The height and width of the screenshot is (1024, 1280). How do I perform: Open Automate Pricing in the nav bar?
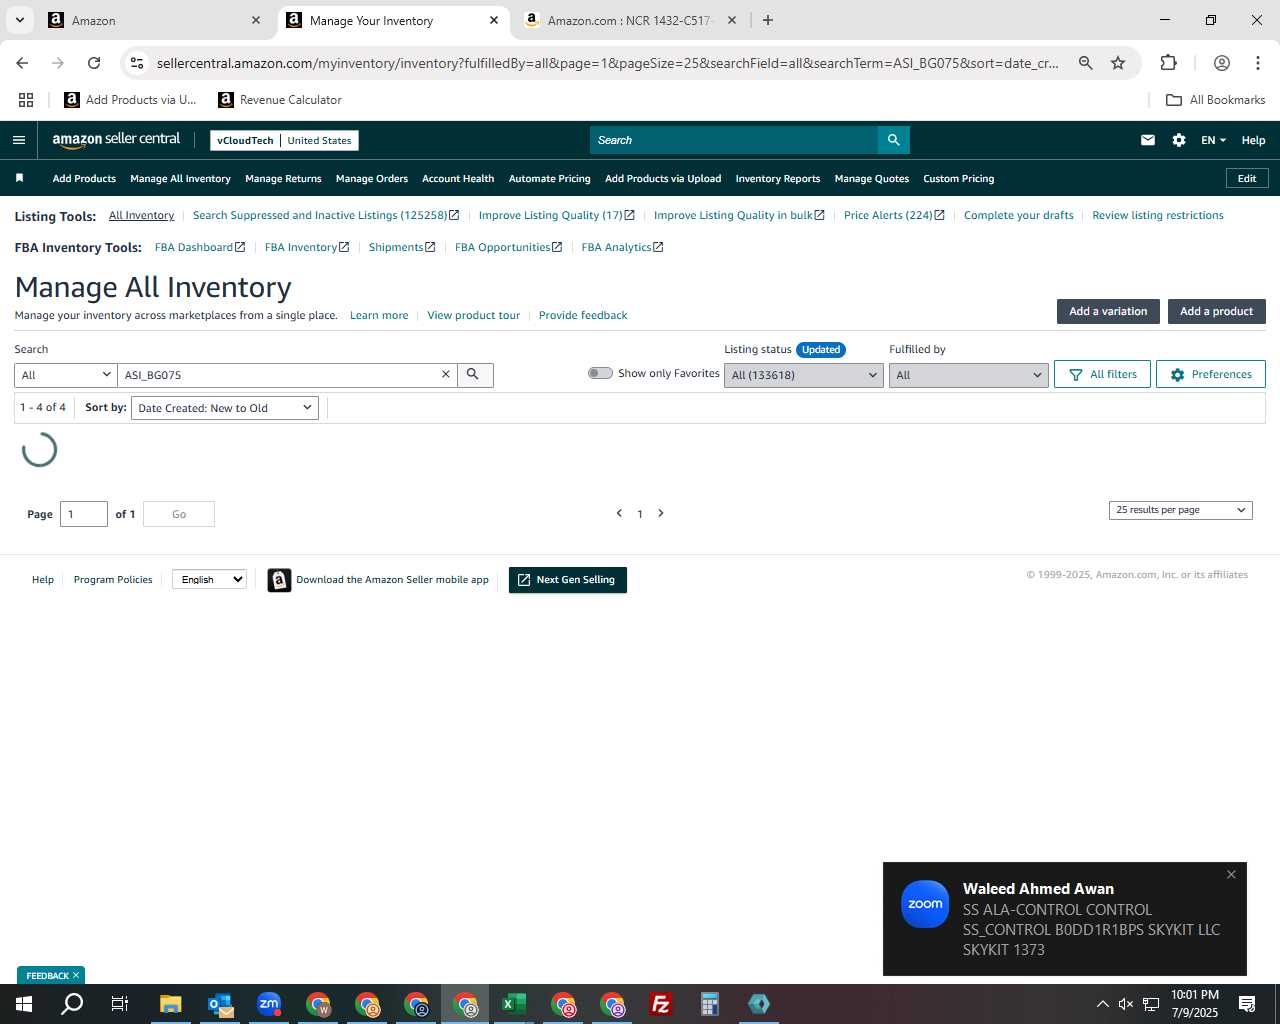550,179
